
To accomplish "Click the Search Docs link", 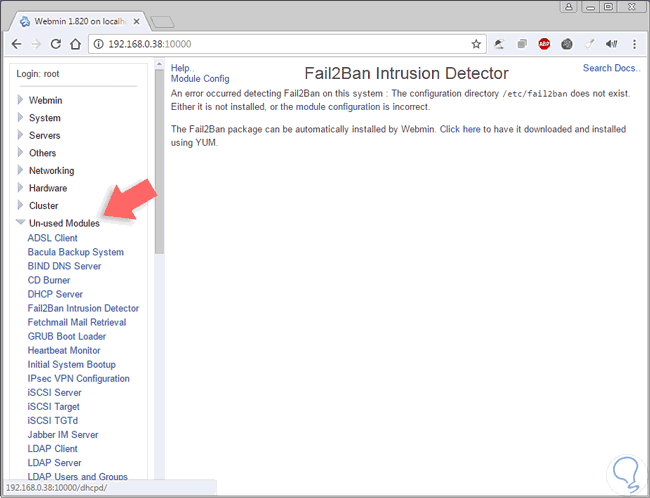I will click(611, 68).
